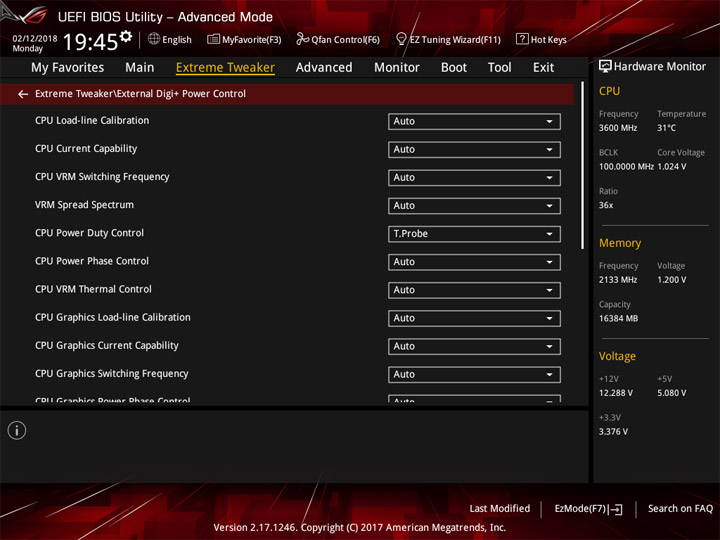Click the globe language icon
This screenshot has width=720, height=540.
coord(154,39)
